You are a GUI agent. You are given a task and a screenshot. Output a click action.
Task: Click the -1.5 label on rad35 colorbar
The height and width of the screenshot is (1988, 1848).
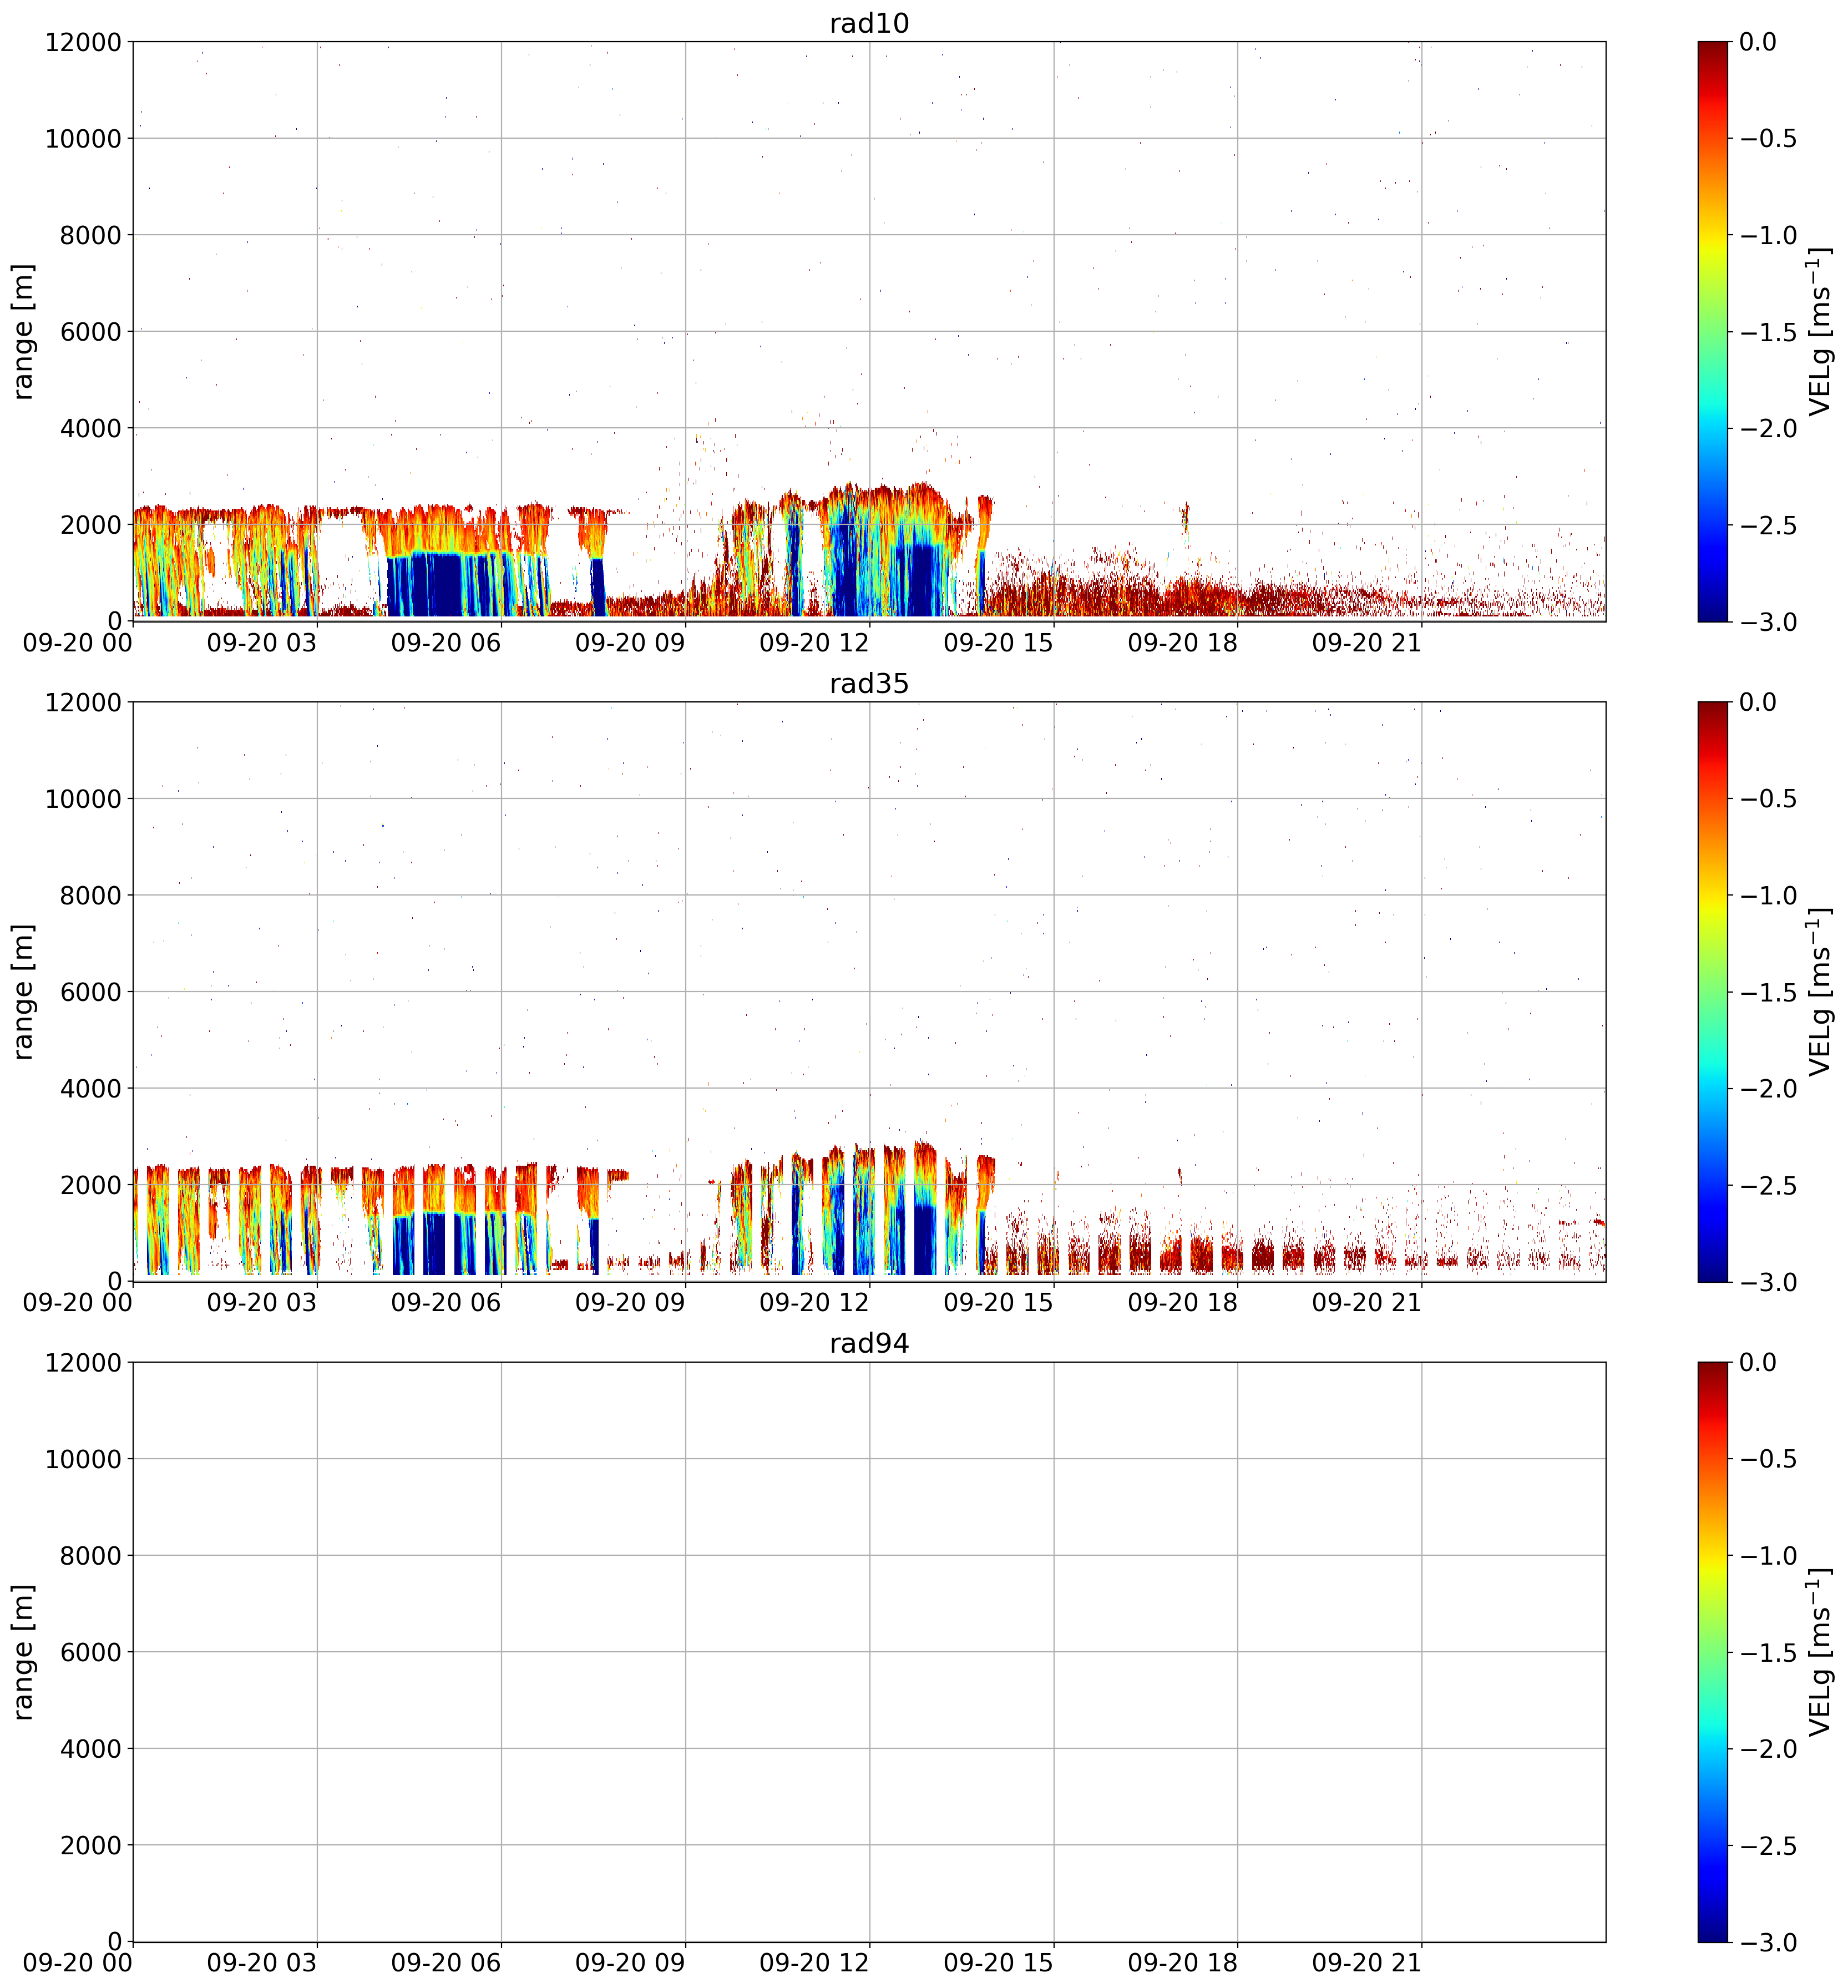[1768, 992]
